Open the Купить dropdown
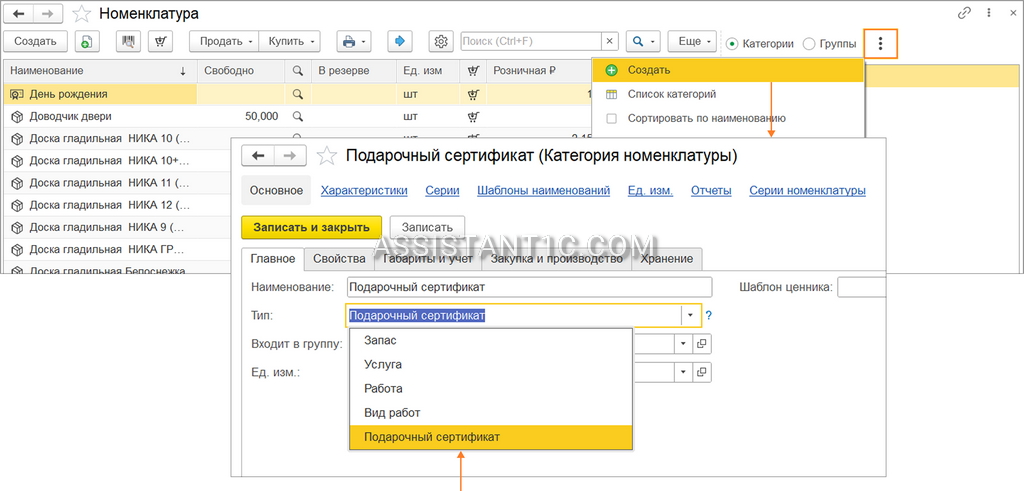Screen dimensions: 1024x491 (x=289, y=41)
